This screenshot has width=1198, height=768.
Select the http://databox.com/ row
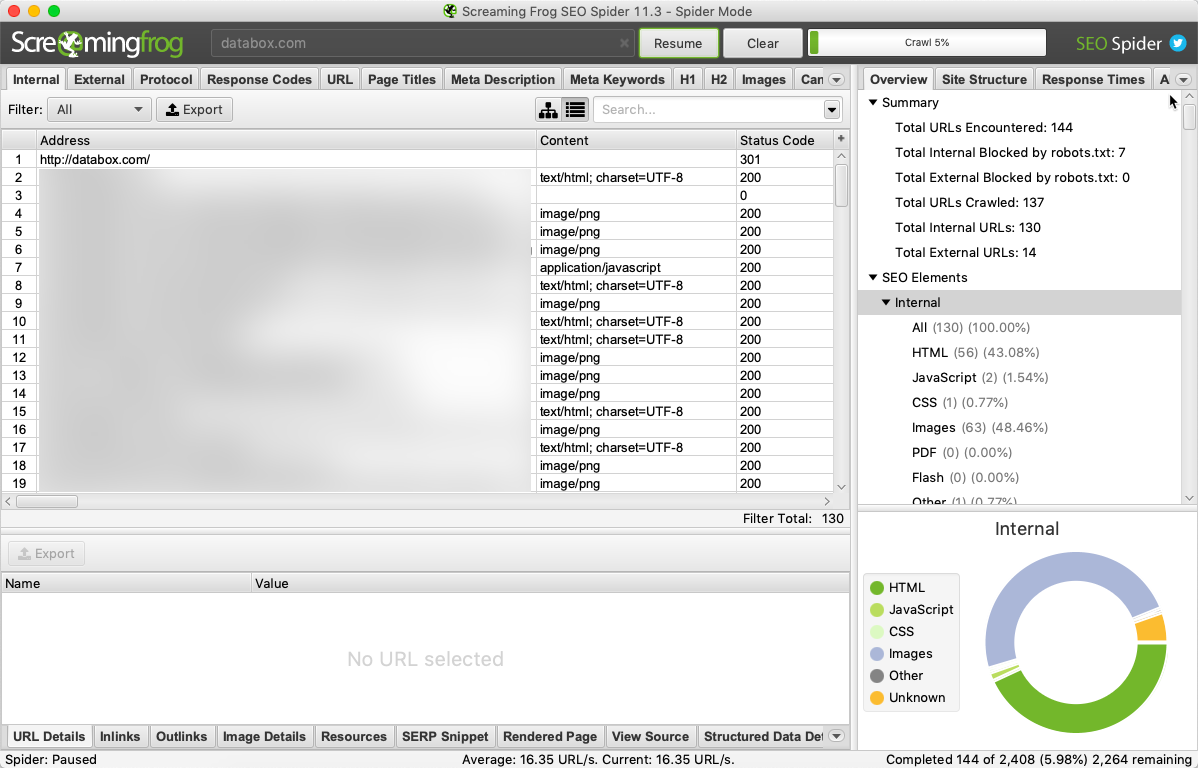417,160
